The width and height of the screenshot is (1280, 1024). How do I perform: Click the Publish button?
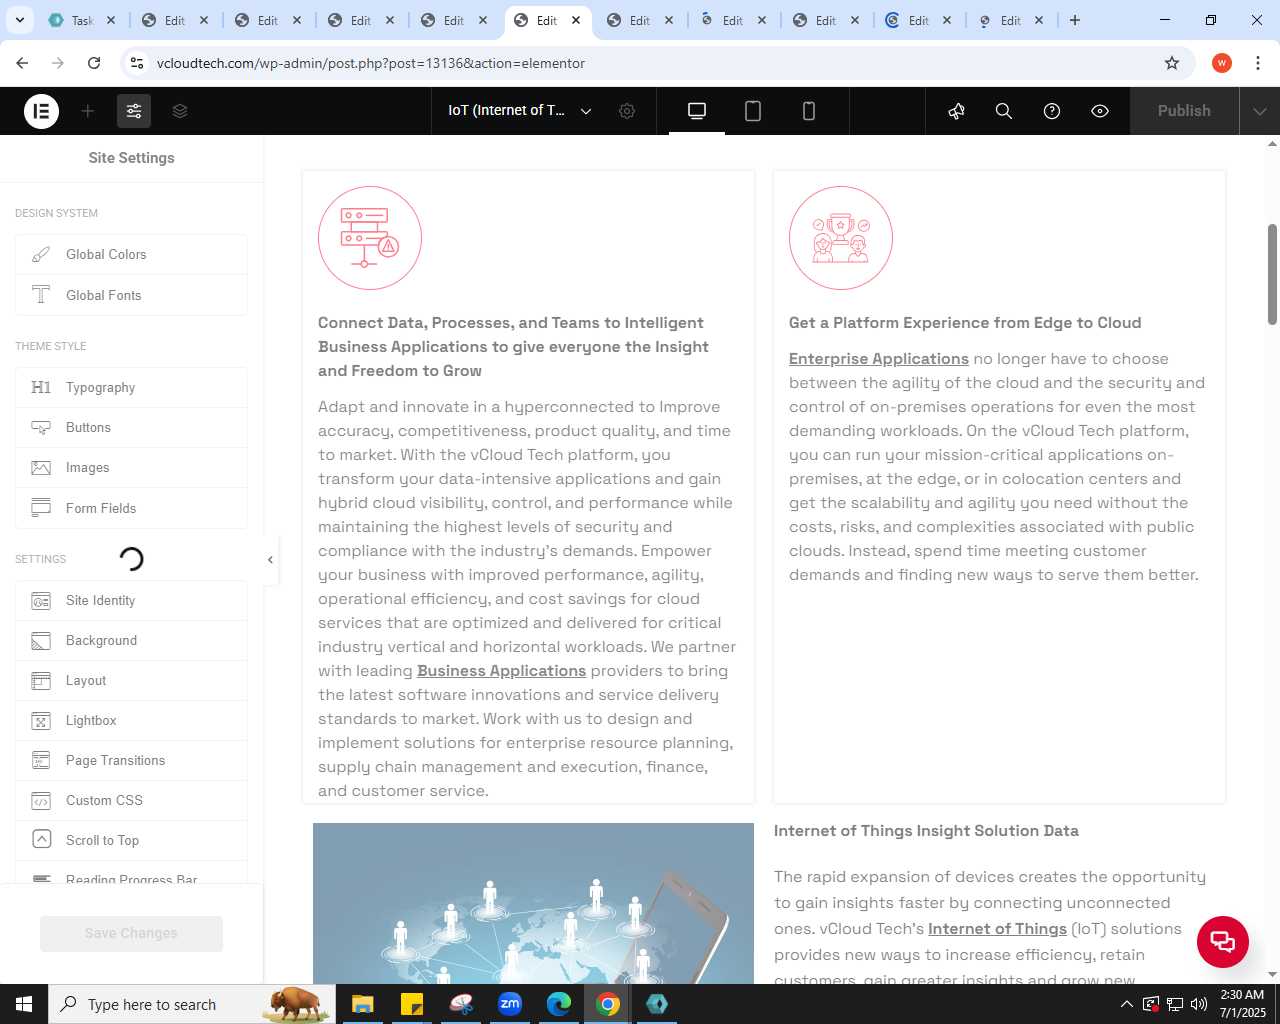1184,111
